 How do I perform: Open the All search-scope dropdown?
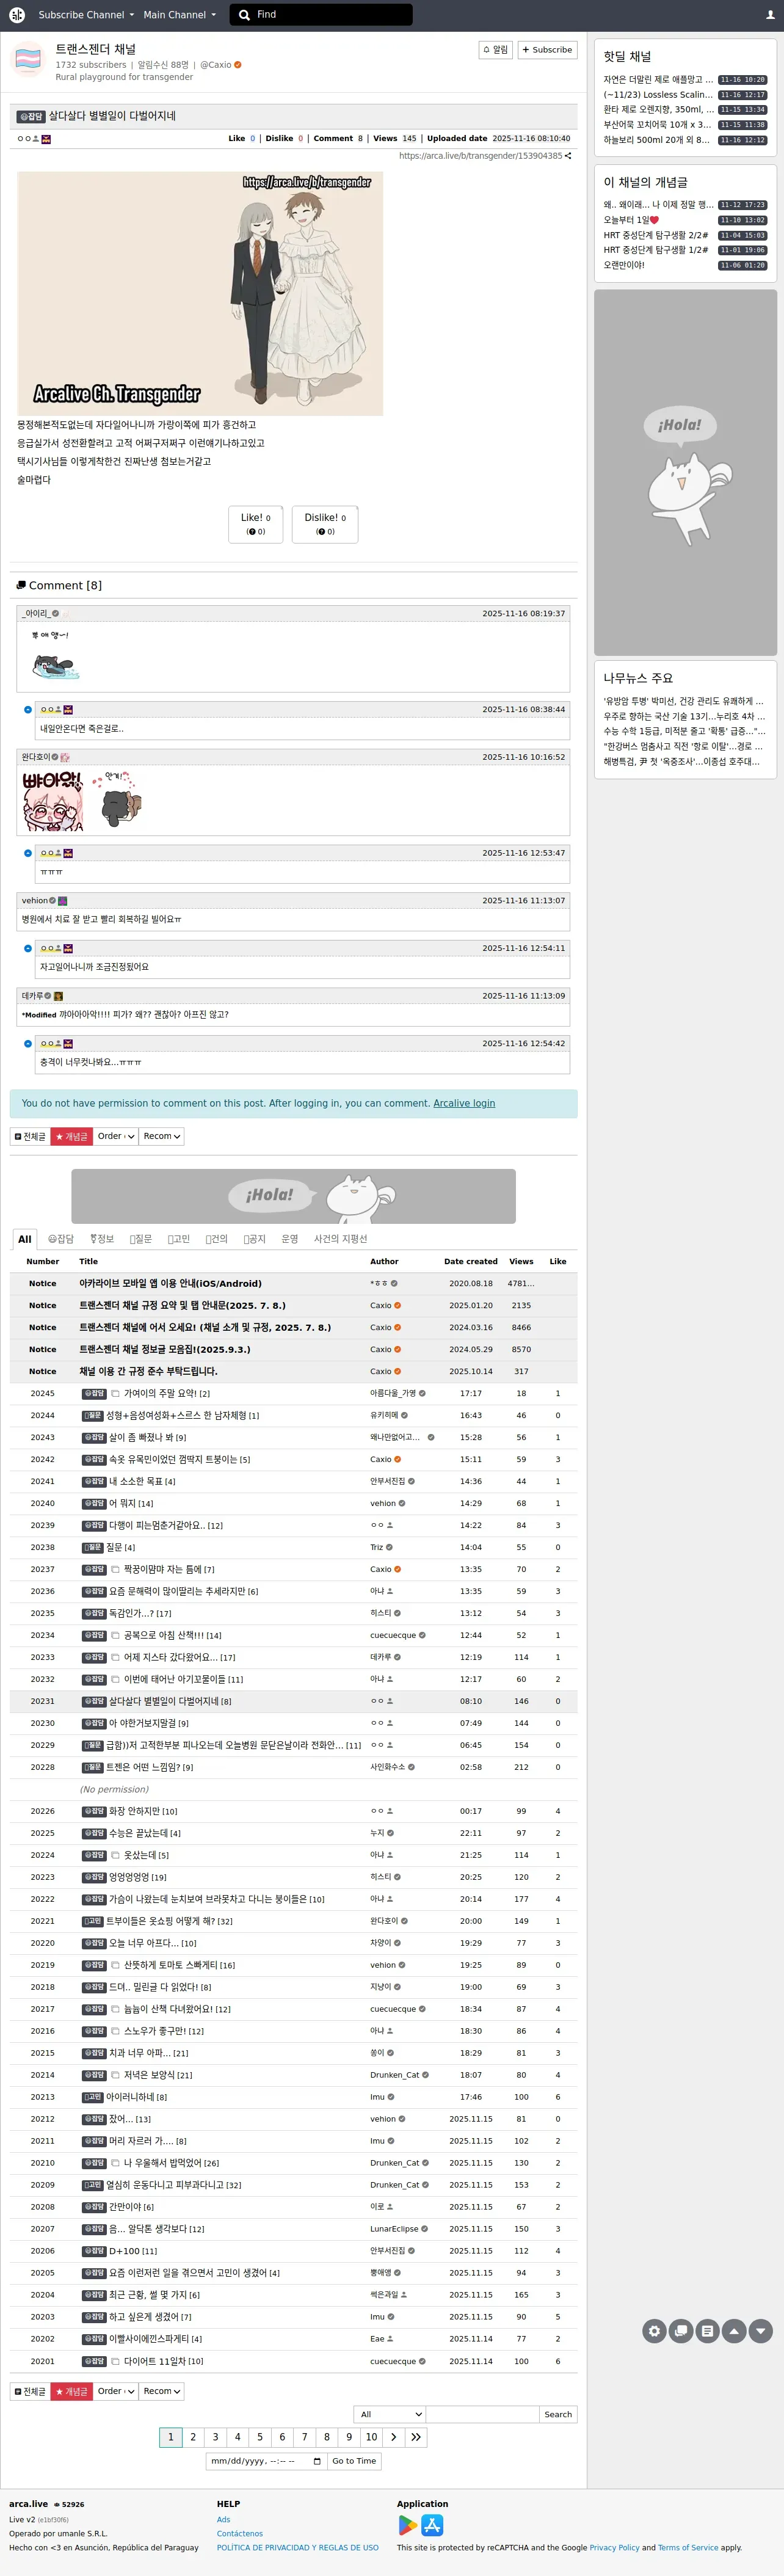click(391, 2414)
